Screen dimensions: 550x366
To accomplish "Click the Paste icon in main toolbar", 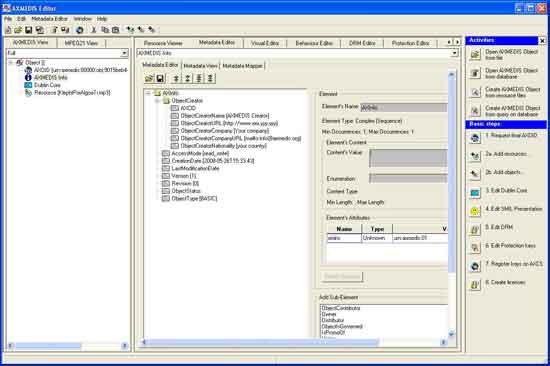I will coord(115,30).
